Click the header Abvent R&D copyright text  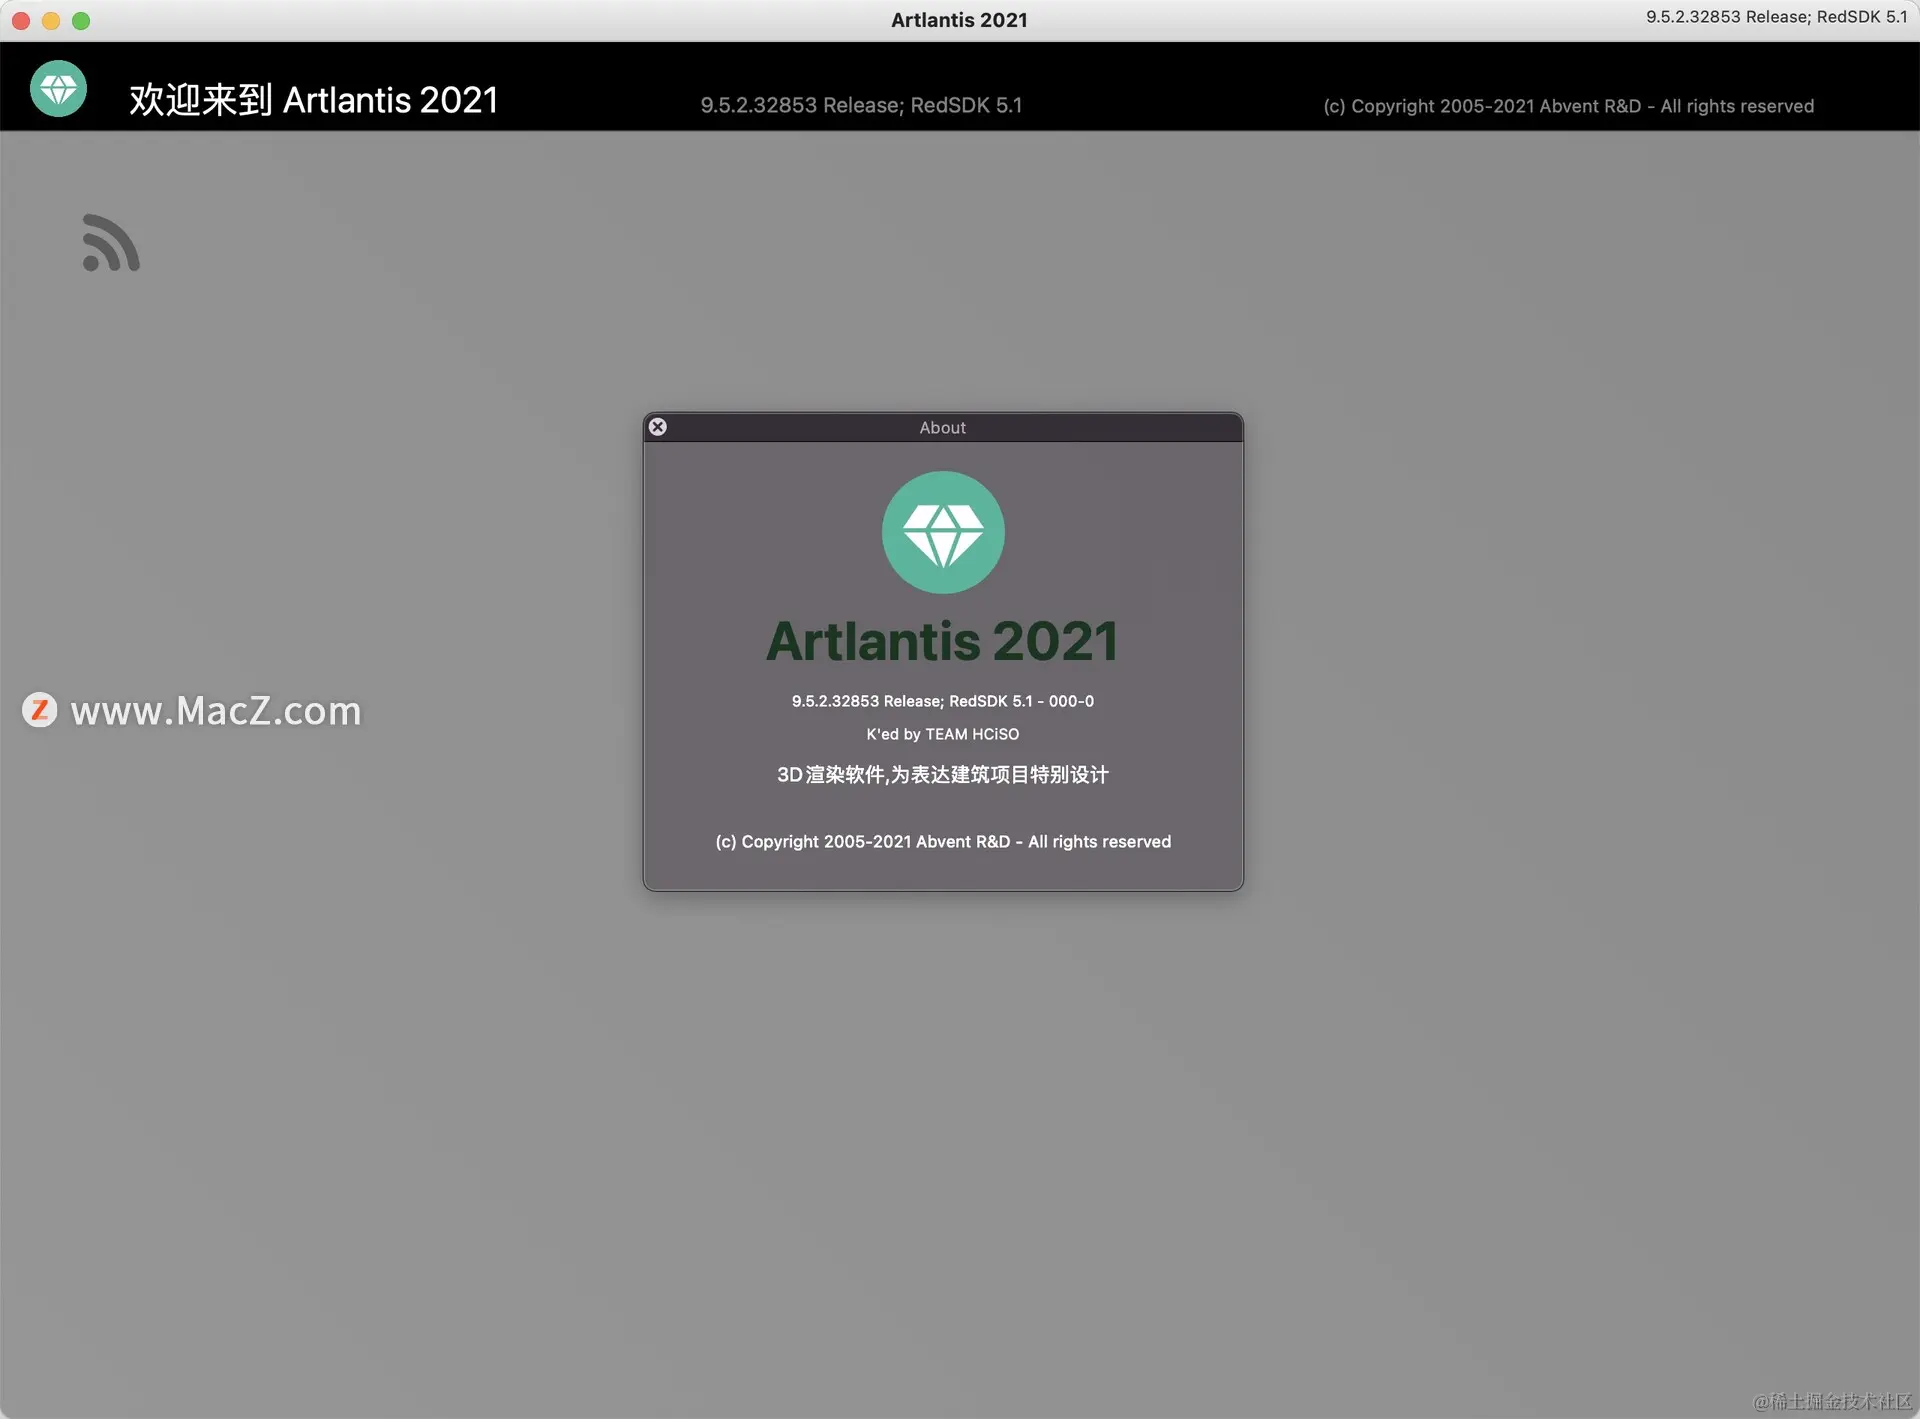click(1568, 106)
